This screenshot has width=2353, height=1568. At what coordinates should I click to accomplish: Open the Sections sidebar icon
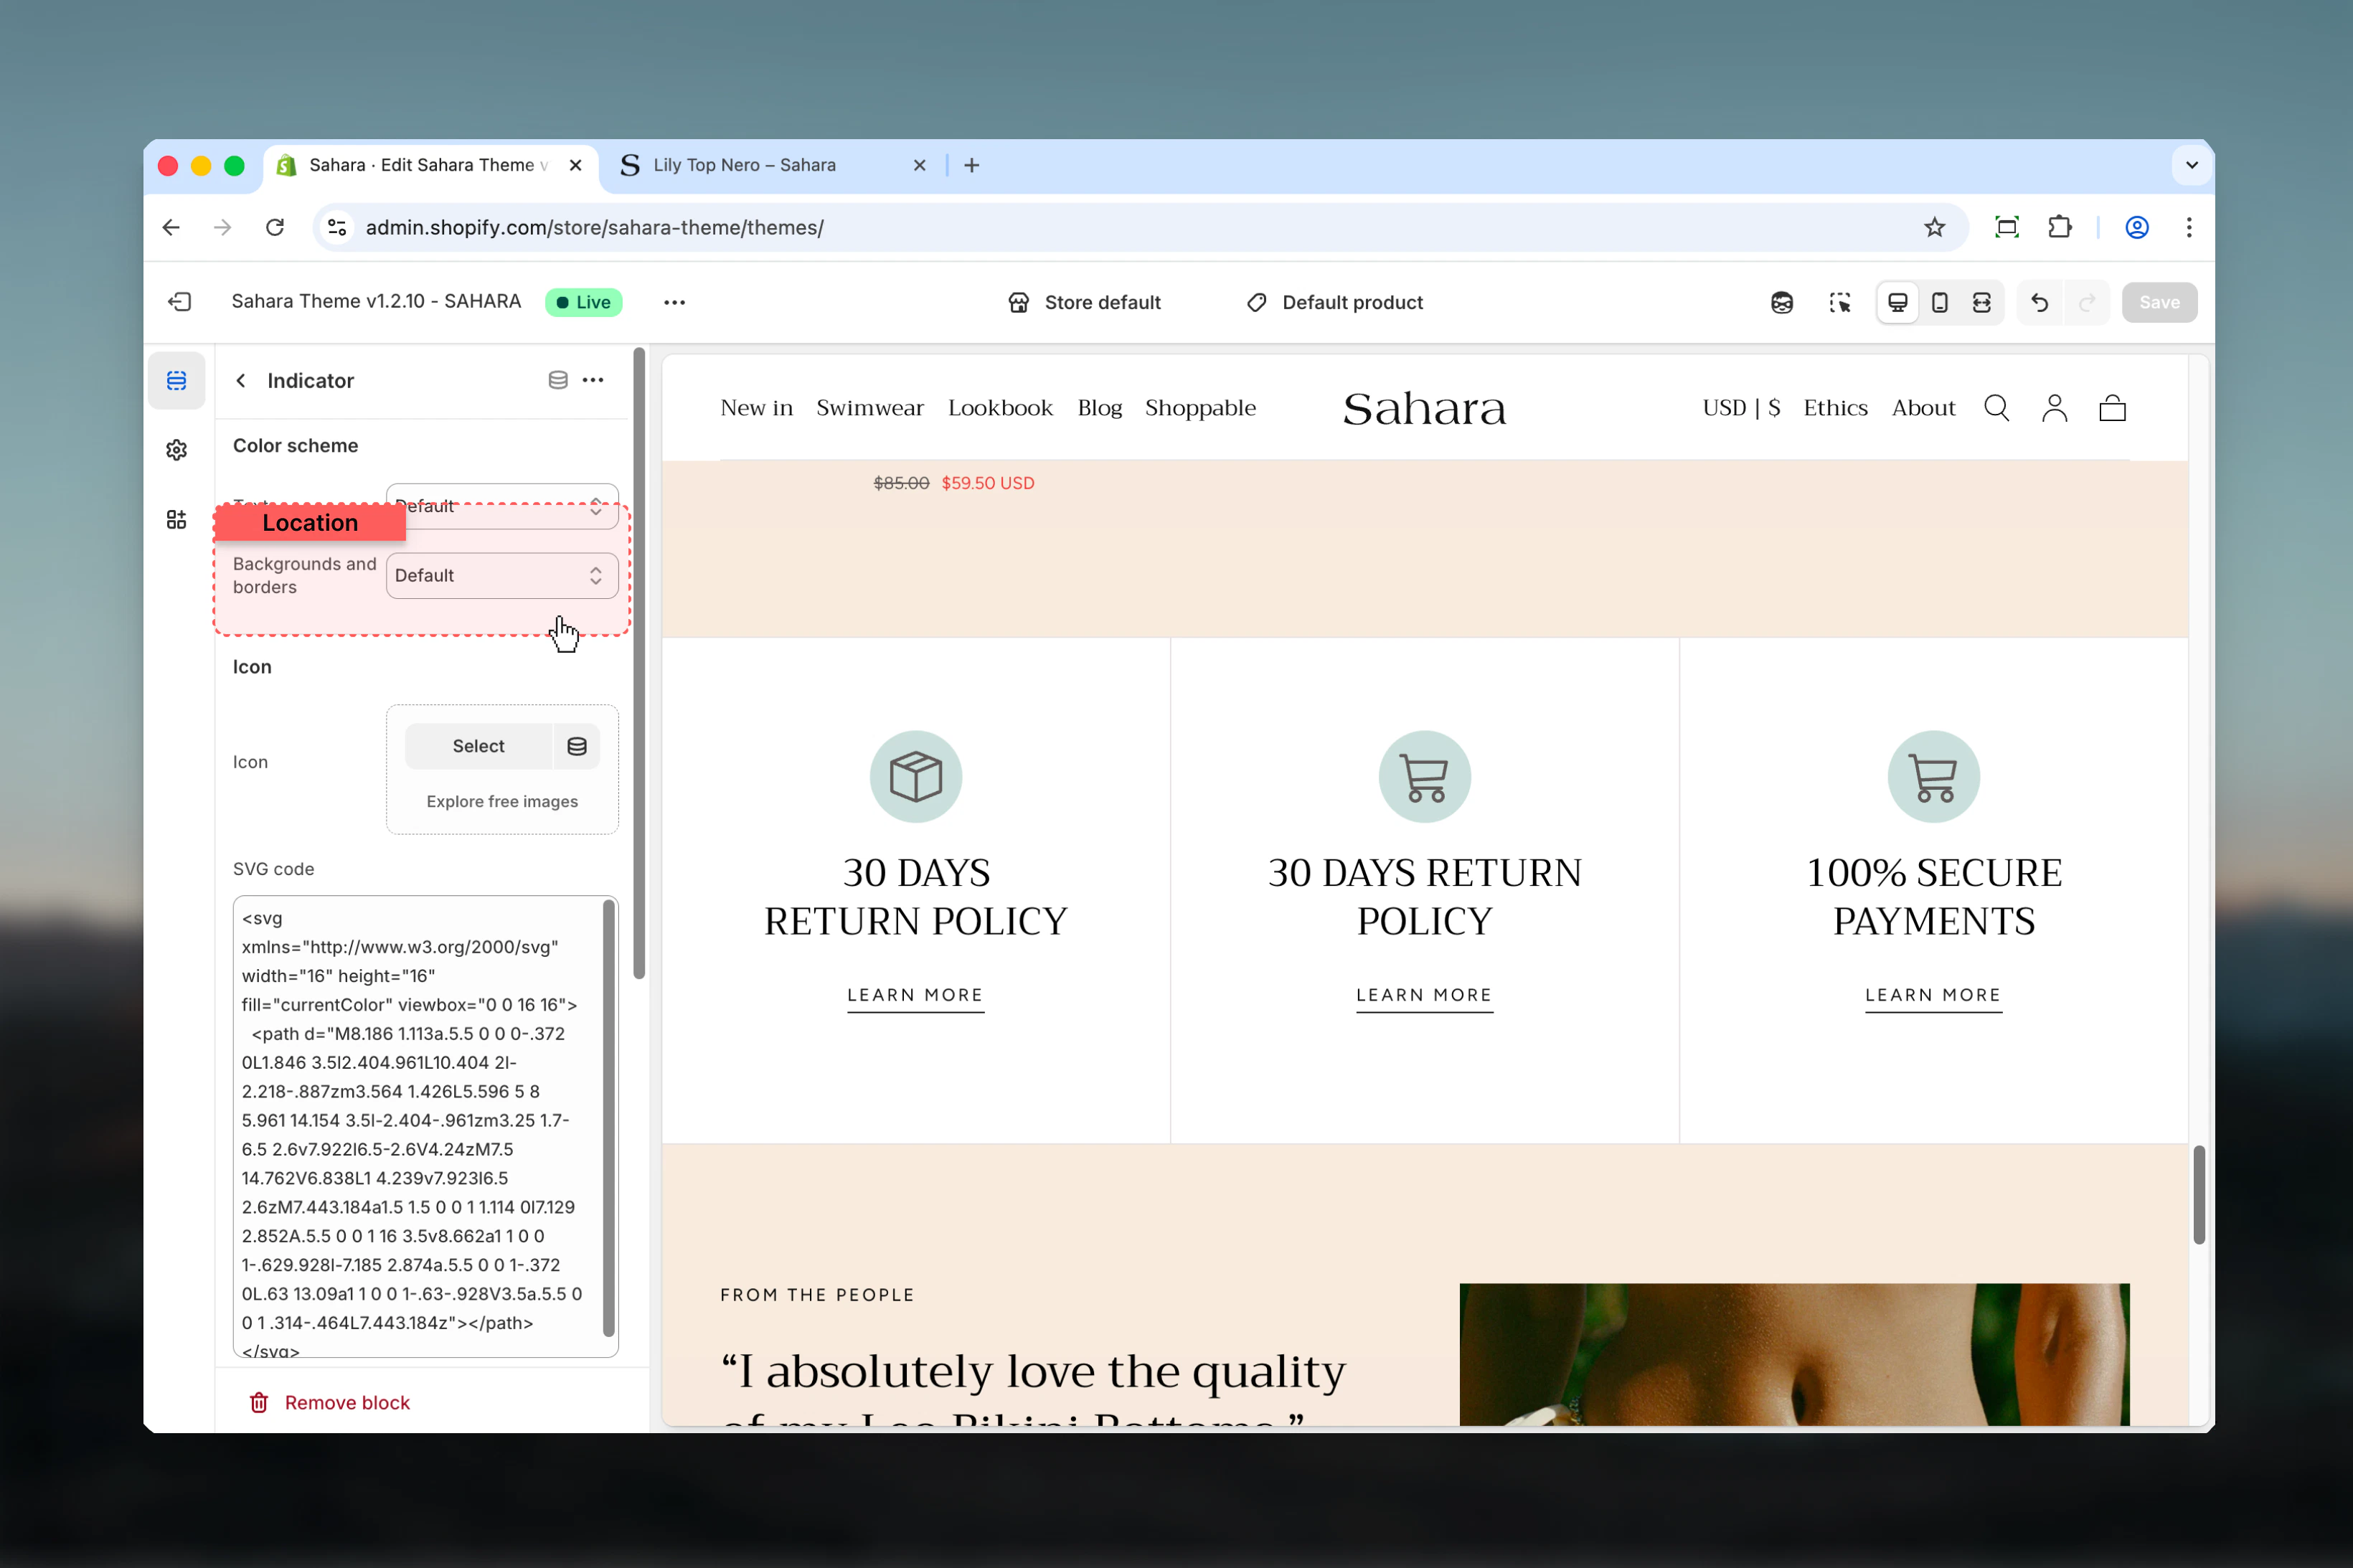point(177,380)
